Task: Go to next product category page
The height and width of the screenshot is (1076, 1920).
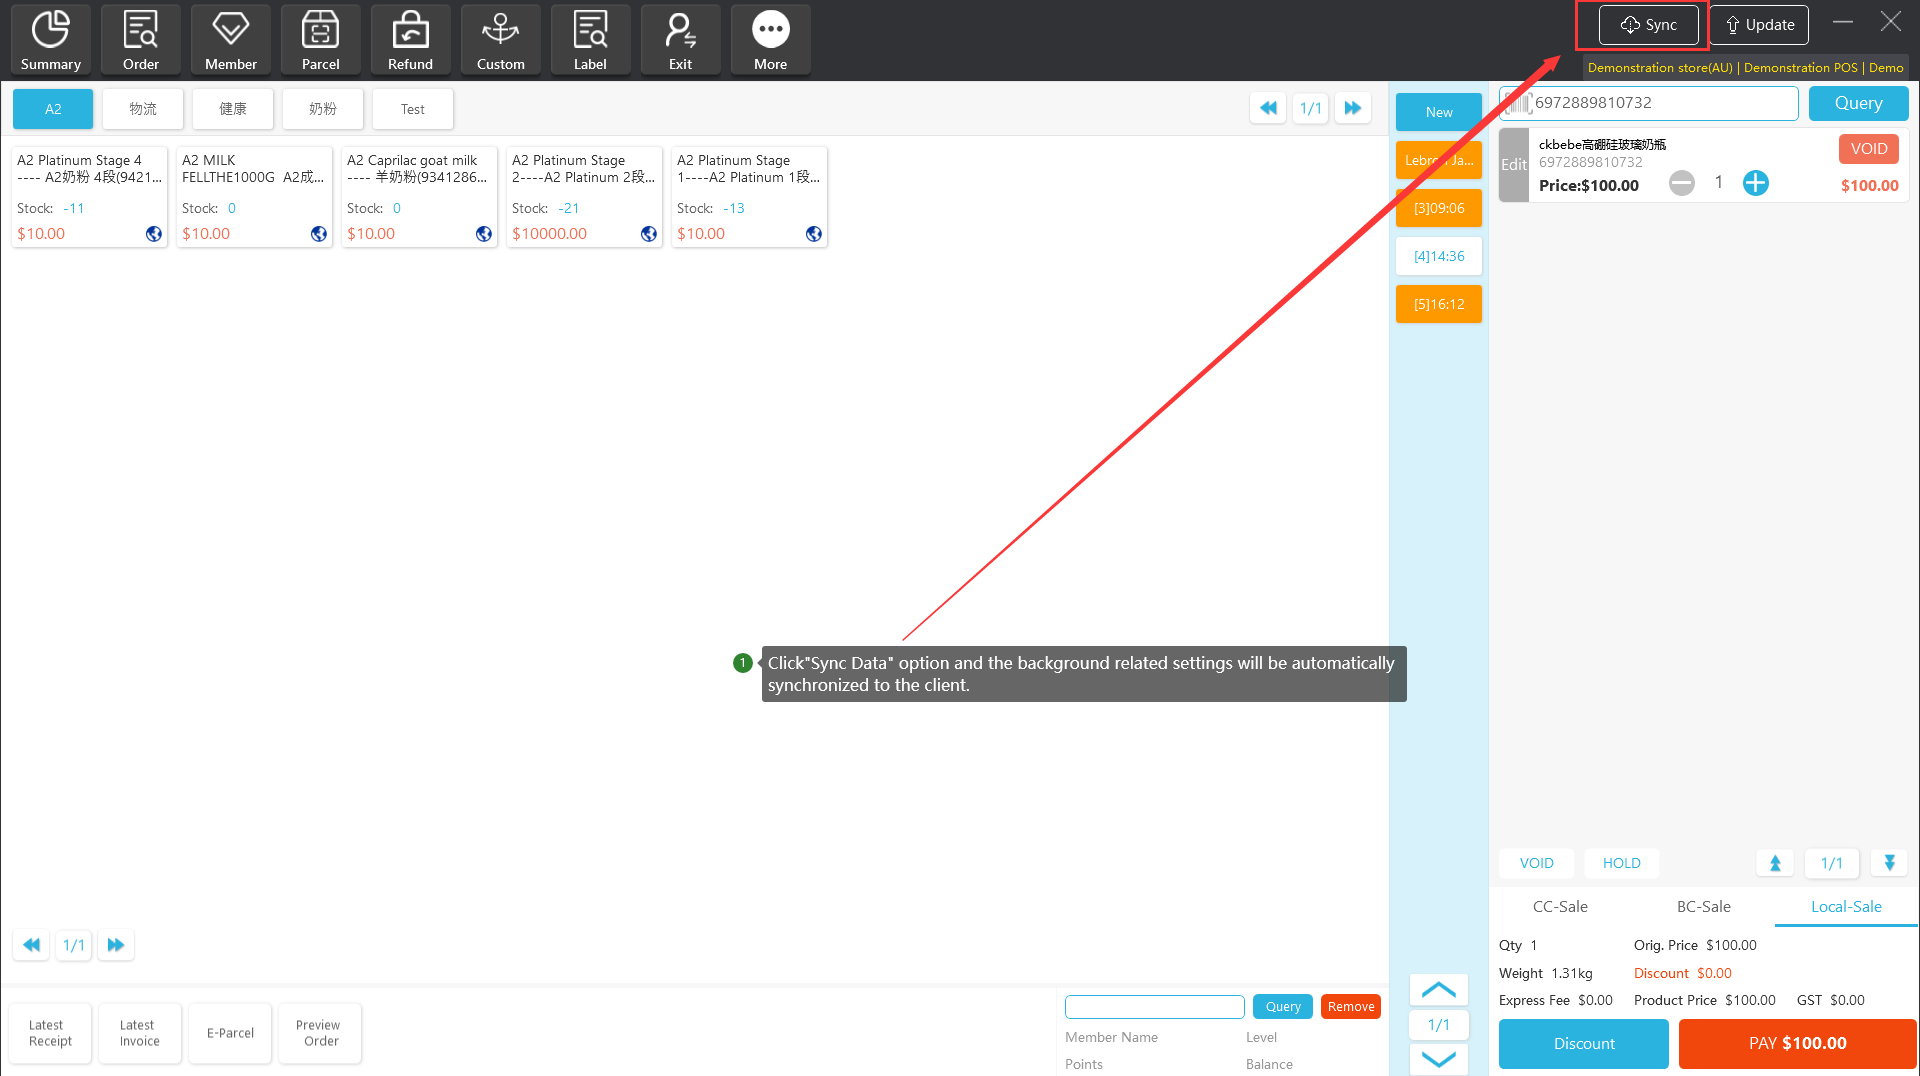Action: pyautogui.click(x=1353, y=108)
